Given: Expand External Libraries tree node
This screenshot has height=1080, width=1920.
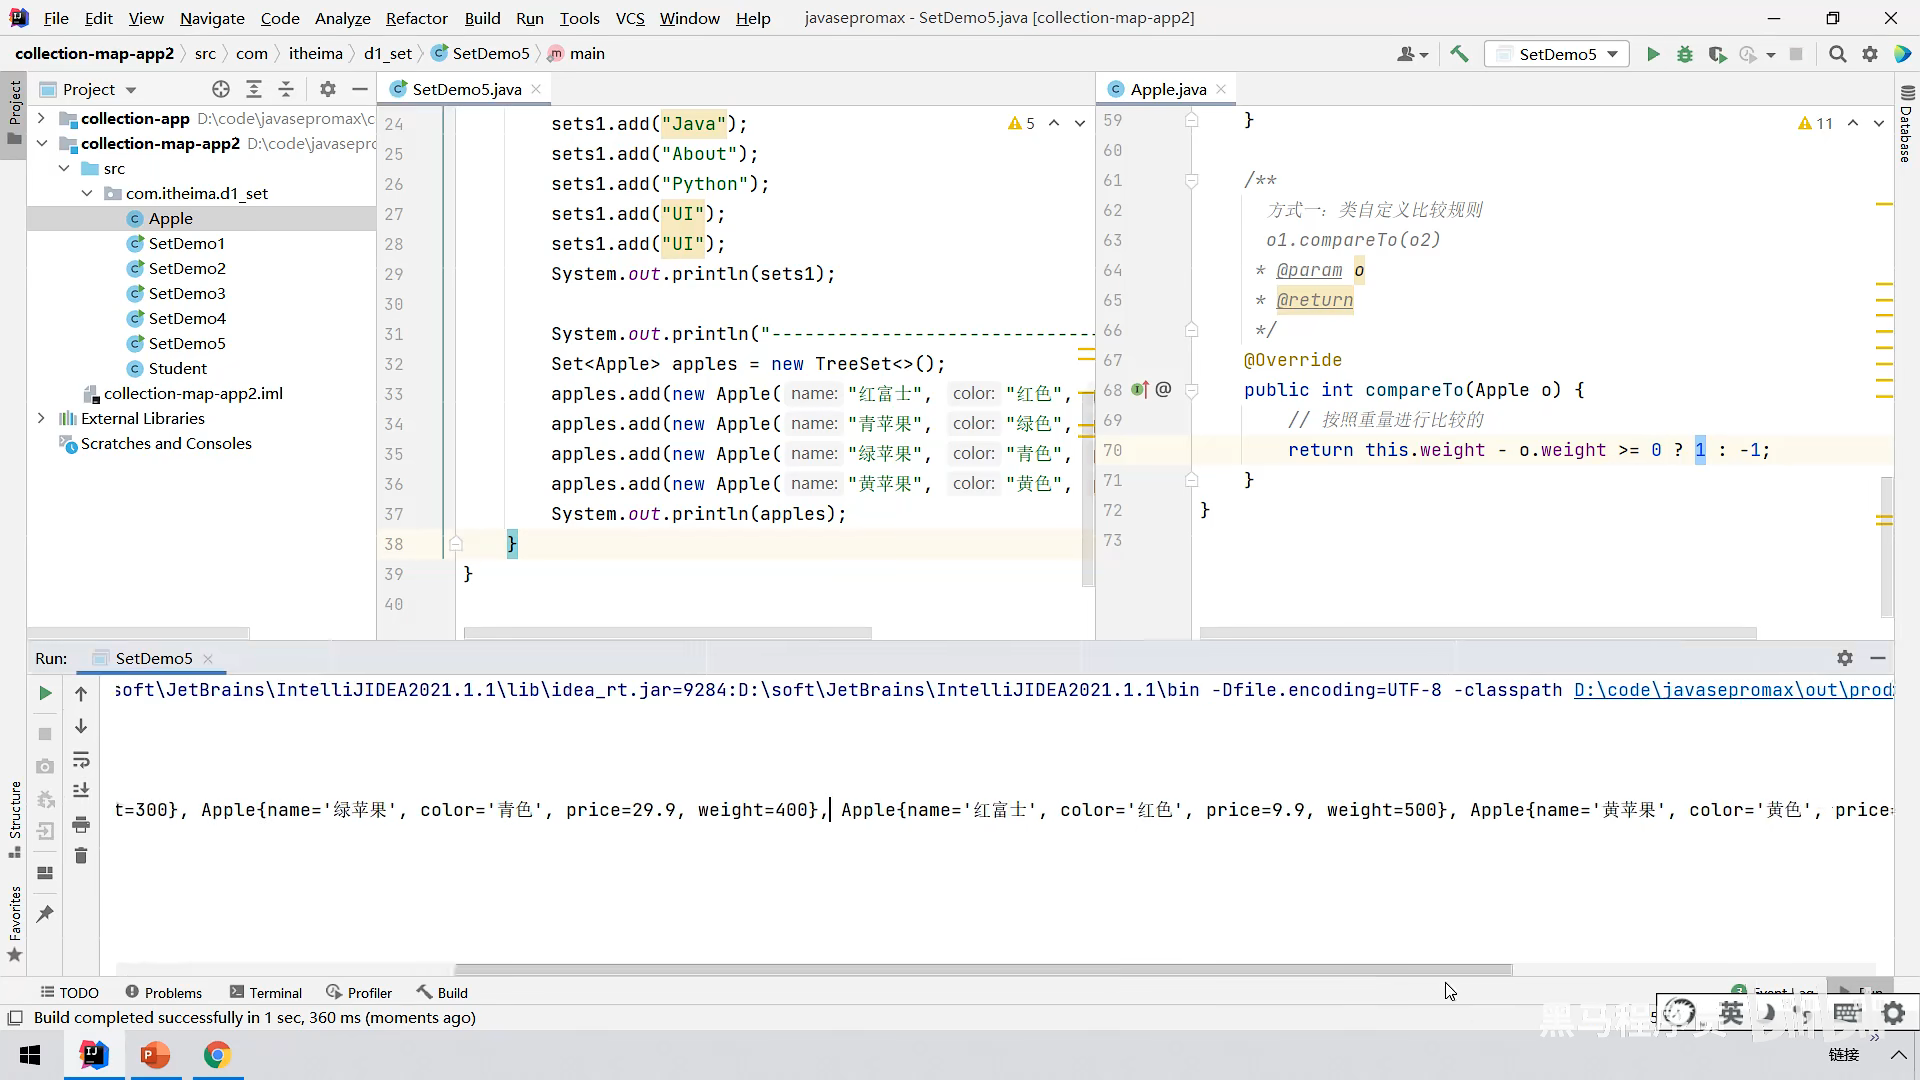Looking at the screenshot, I should pyautogui.click(x=41, y=418).
